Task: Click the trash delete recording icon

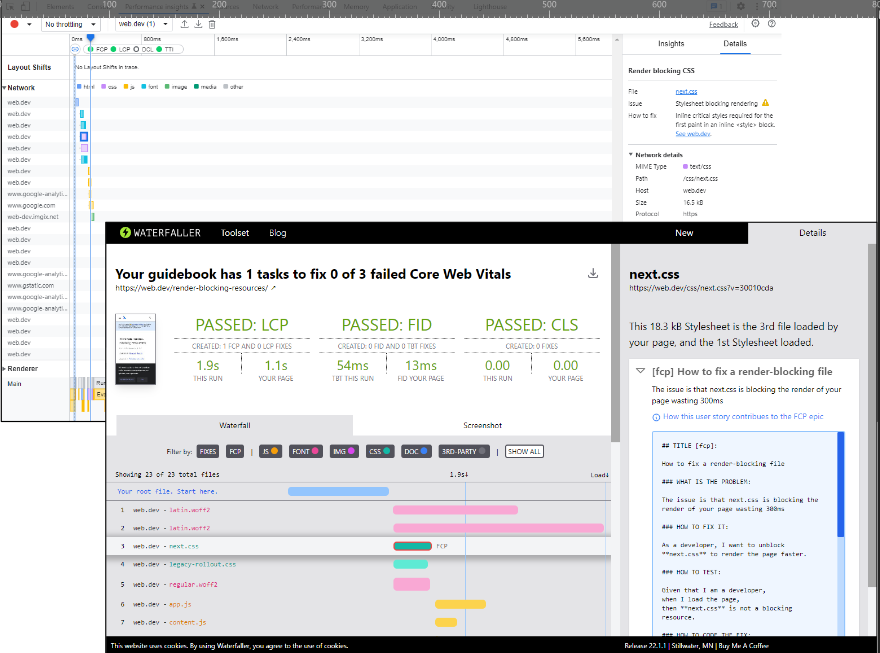Action: point(212,24)
